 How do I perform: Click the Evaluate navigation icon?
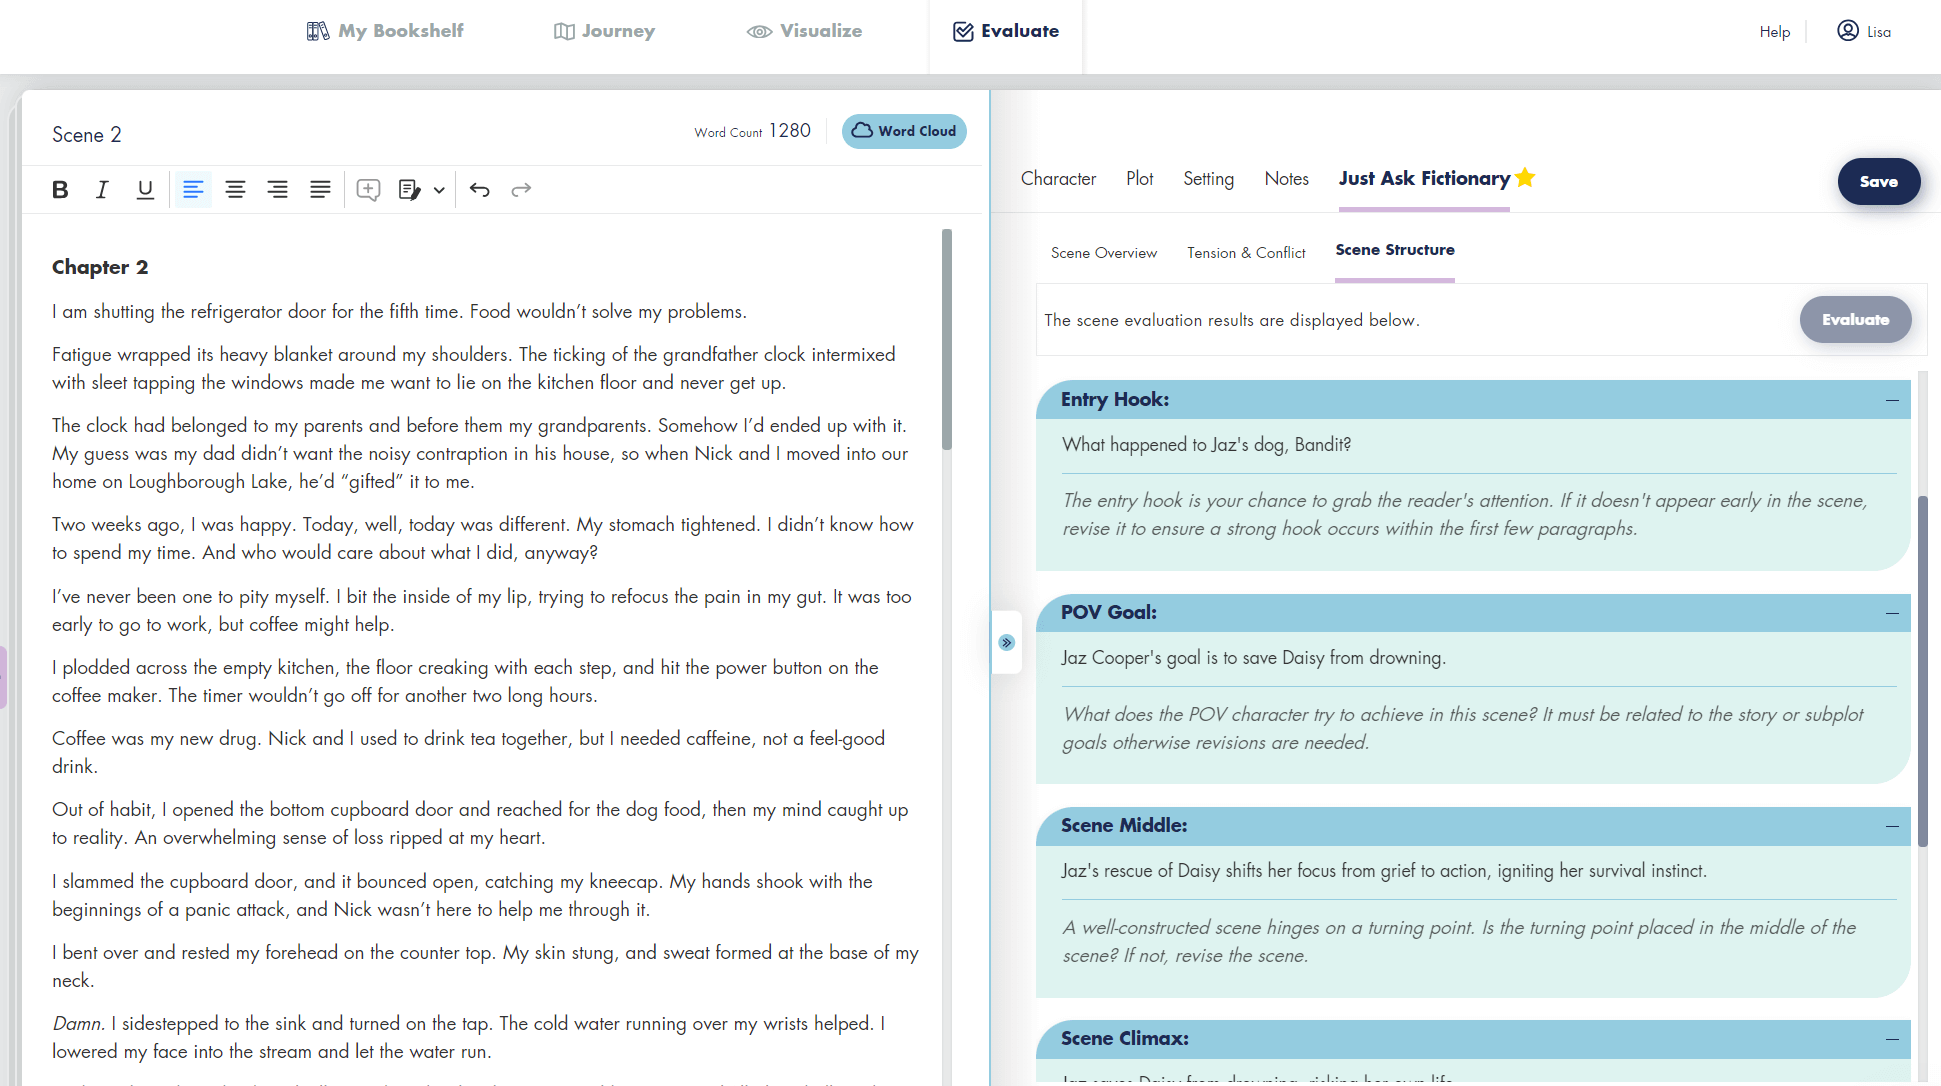point(961,31)
